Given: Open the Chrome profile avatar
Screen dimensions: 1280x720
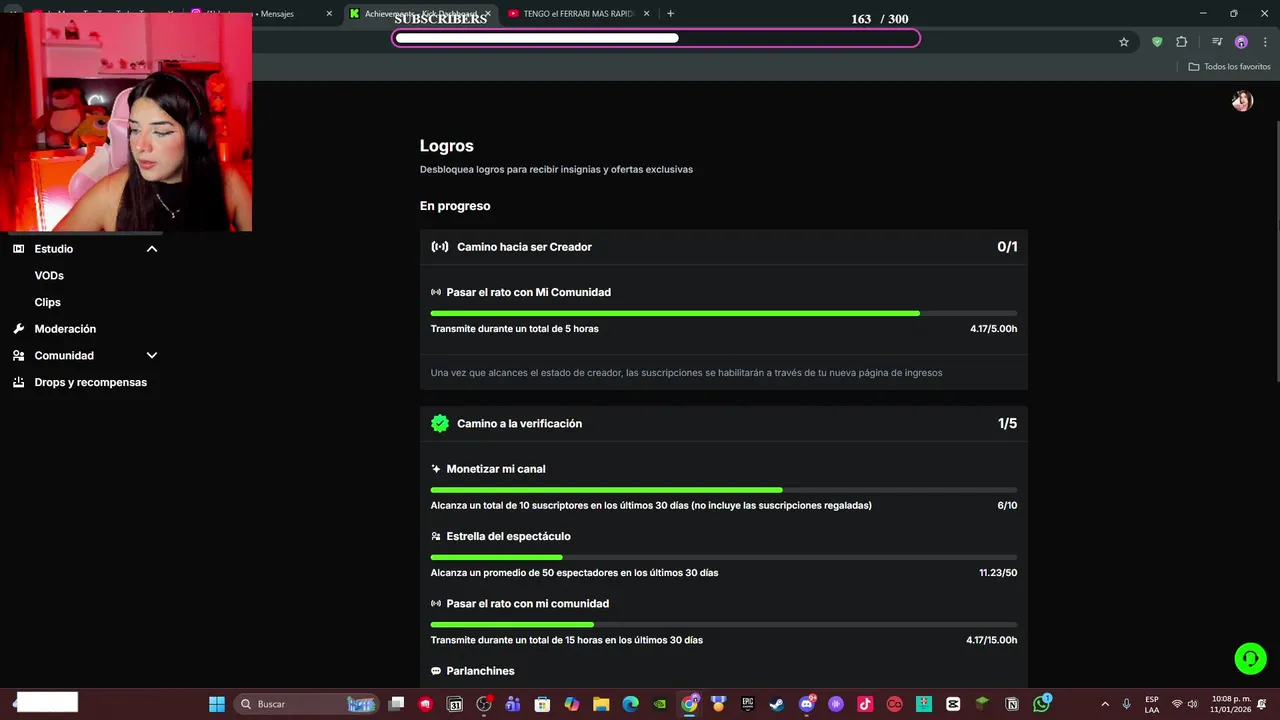Looking at the screenshot, I should pyautogui.click(x=1241, y=42).
